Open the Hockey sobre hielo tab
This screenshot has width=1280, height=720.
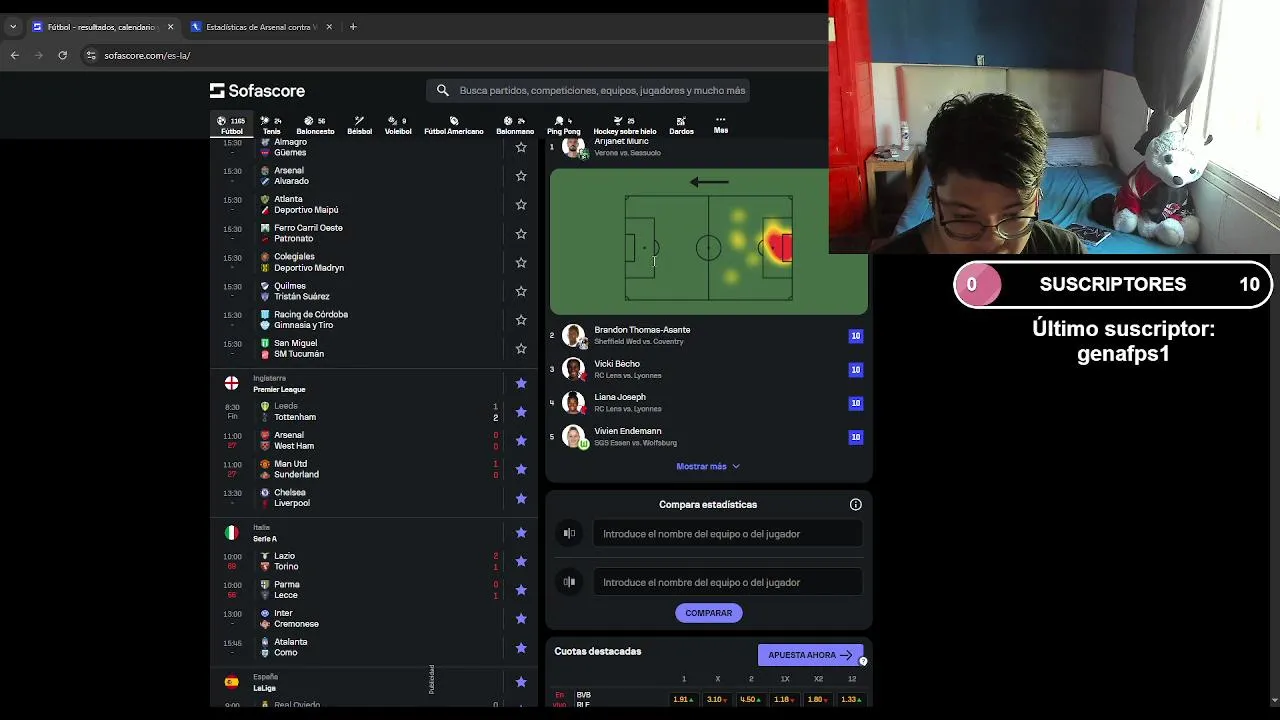pos(625,125)
